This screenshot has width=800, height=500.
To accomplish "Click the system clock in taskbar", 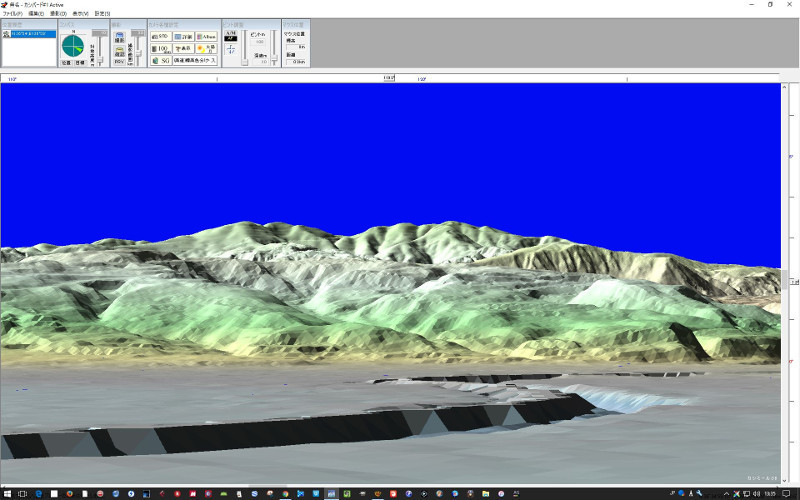I will (x=770, y=494).
